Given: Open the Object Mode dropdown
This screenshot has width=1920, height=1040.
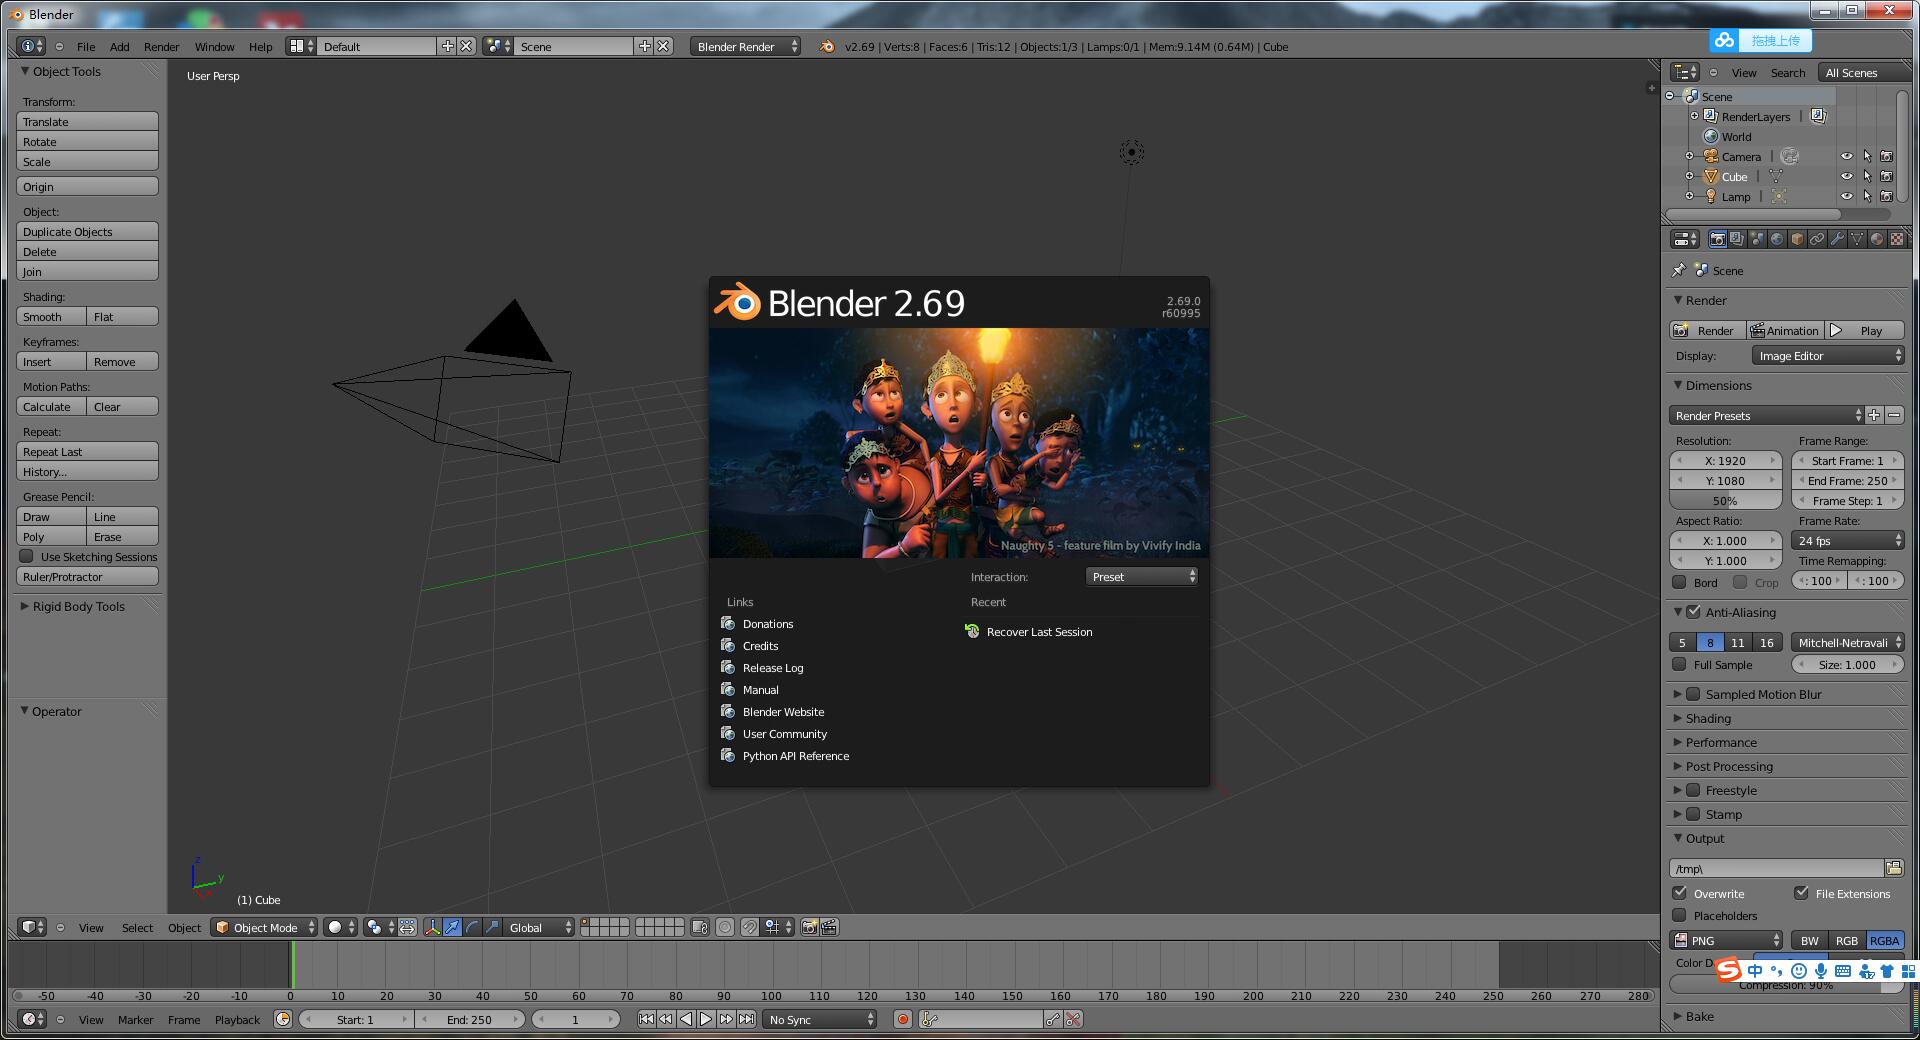Looking at the screenshot, I should [265, 928].
